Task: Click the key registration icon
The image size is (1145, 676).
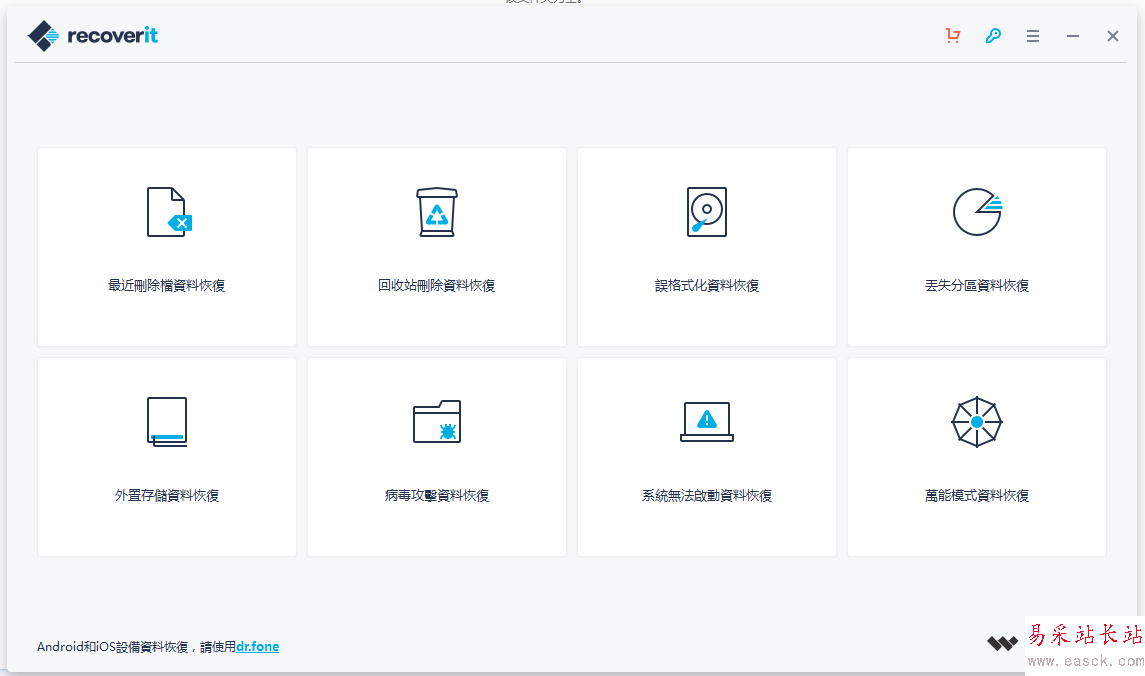Action: pos(993,36)
